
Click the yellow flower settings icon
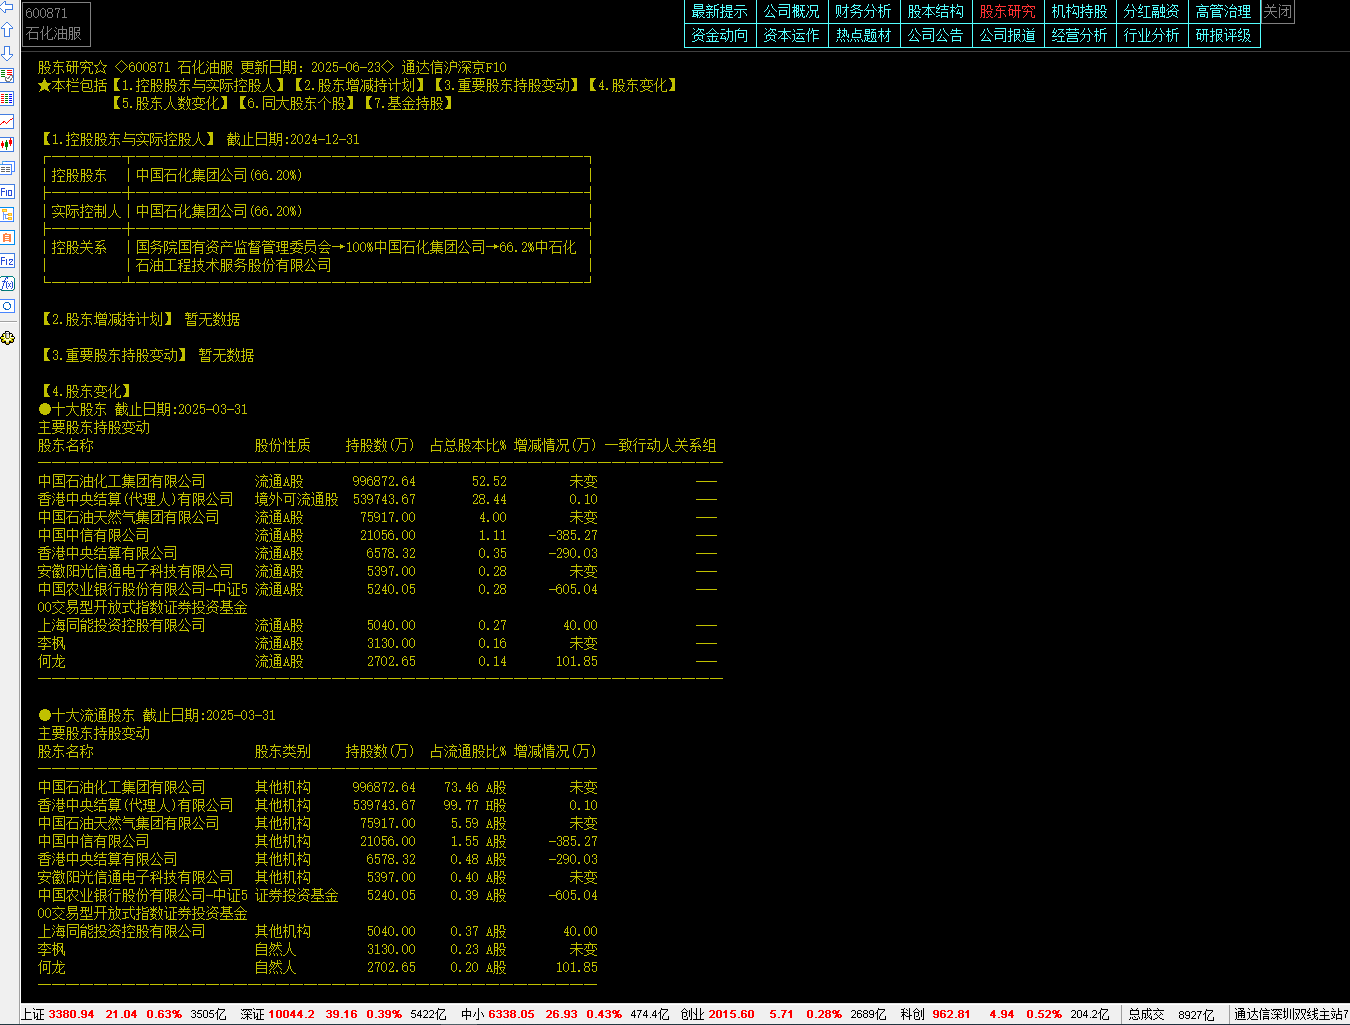[7, 338]
